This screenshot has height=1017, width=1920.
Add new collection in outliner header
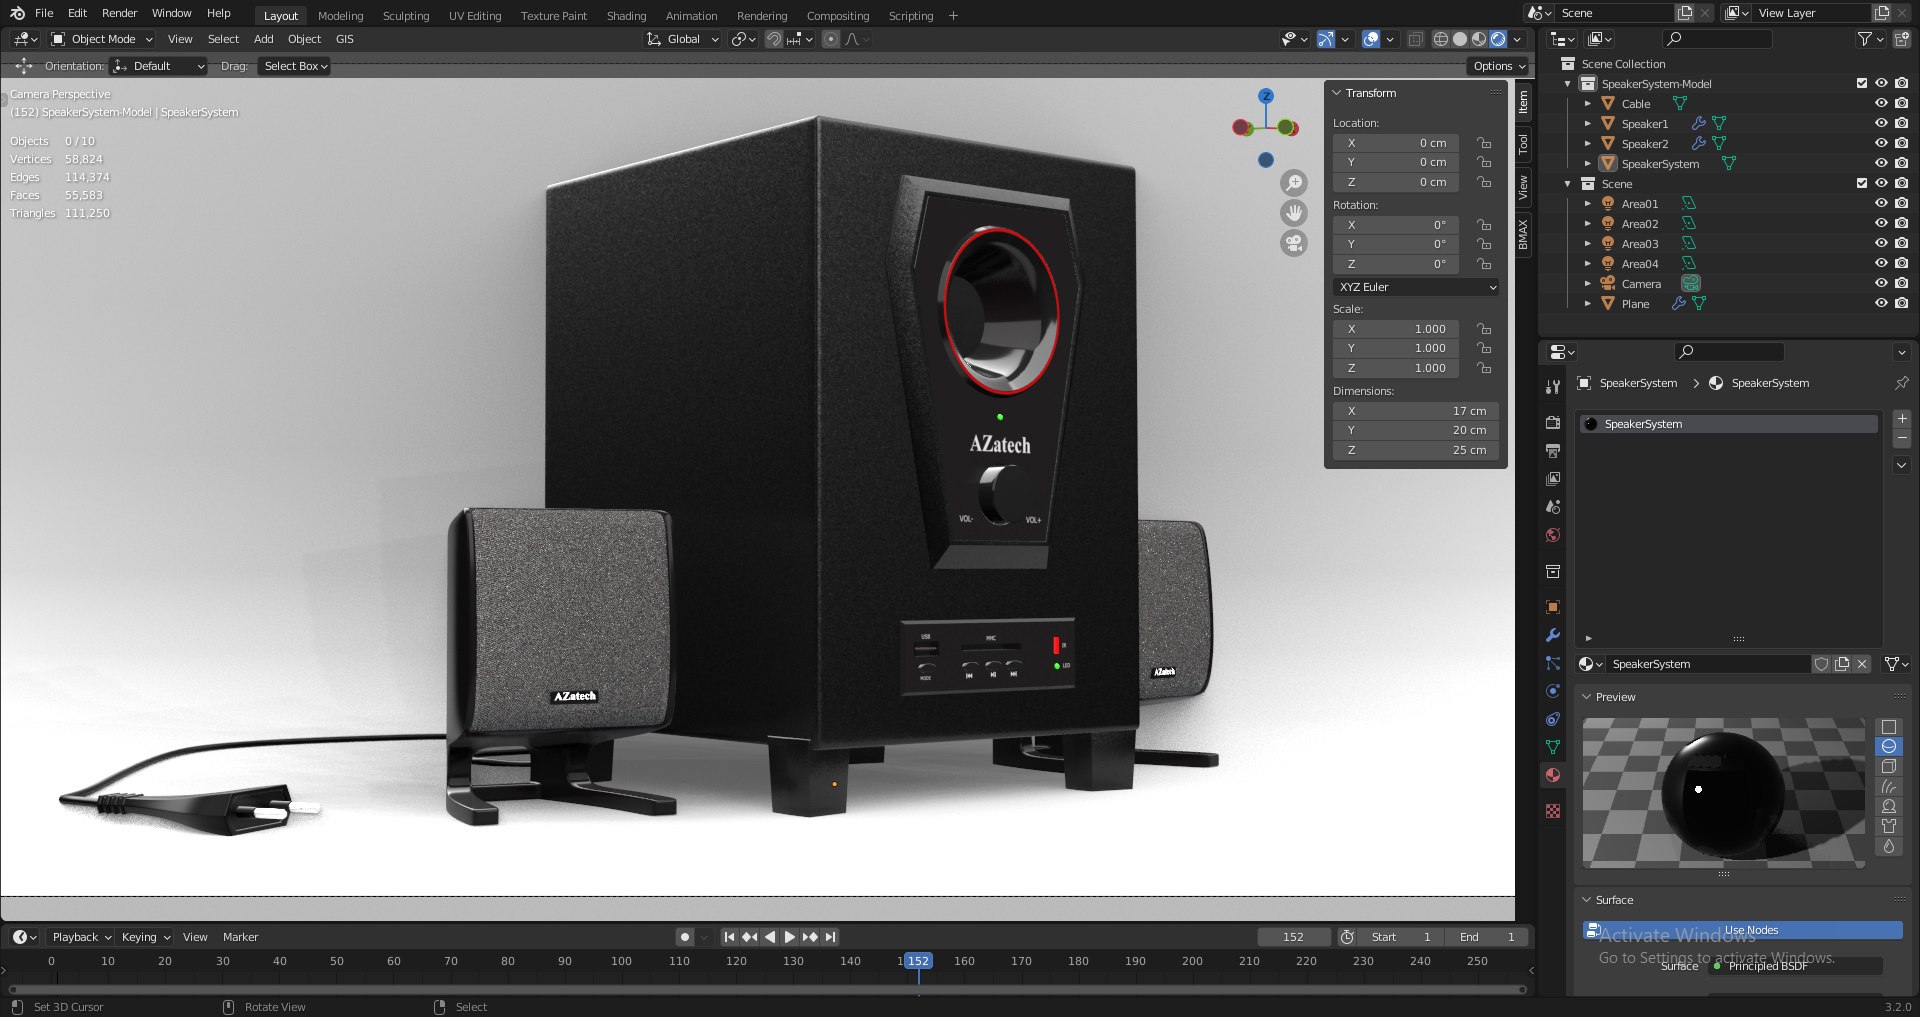(x=1901, y=39)
